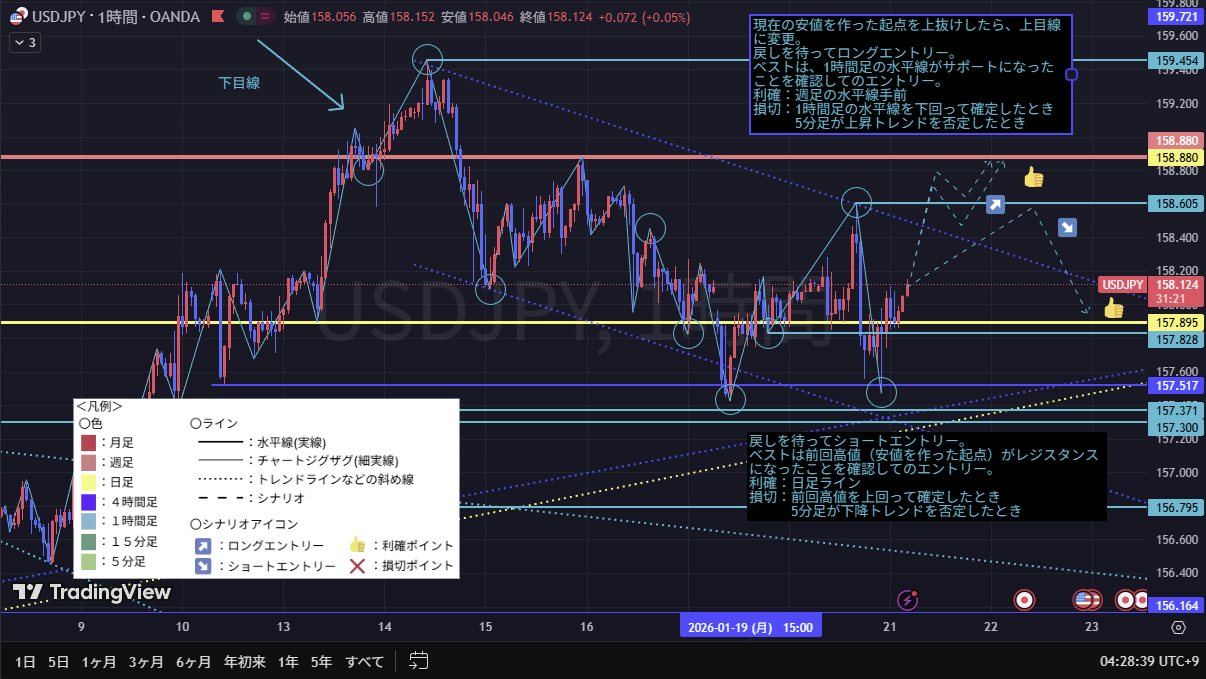Image resolution: width=1206 pixels, height=679 pixels.
Task: Click the すべて range button
Action: 364,661
